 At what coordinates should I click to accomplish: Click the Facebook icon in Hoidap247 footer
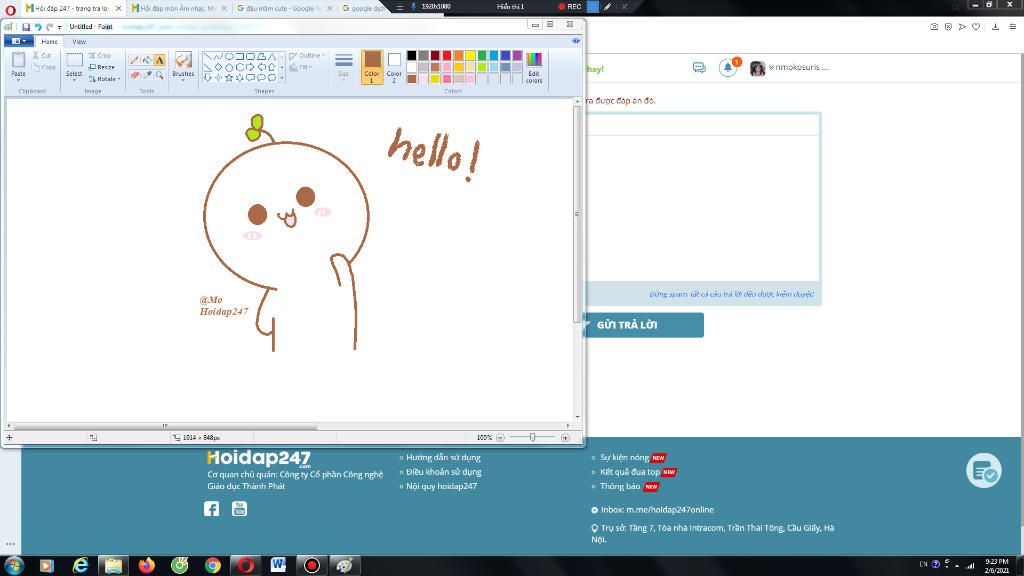pos(212,509)
